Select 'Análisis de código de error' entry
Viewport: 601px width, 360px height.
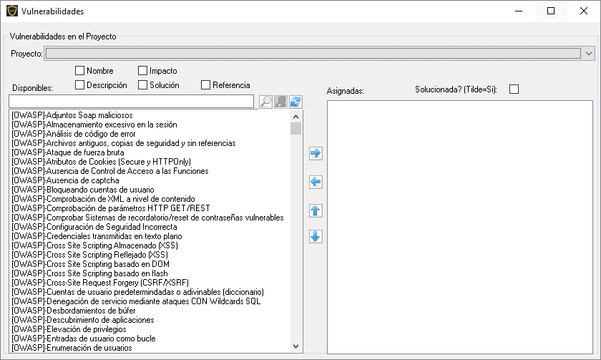pyautogui.click(x=73, y=134)
